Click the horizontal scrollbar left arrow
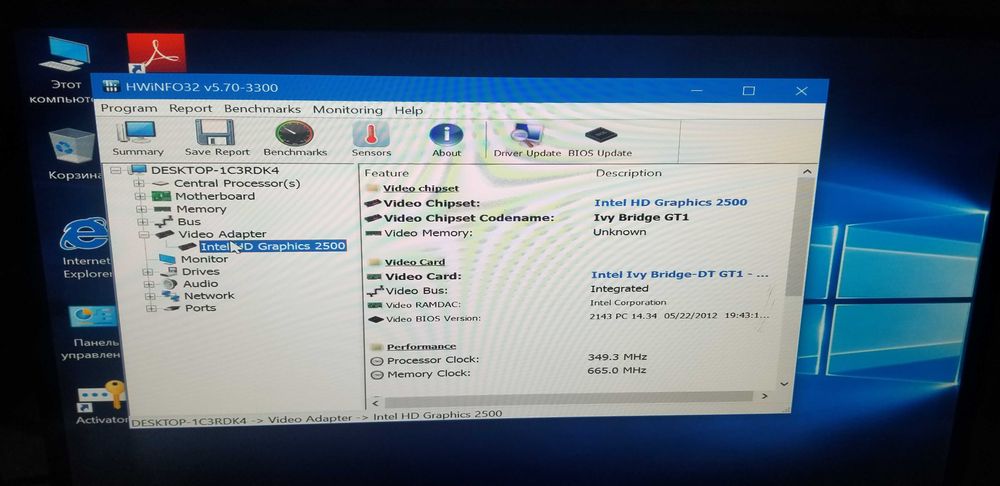 coord(376,403)
